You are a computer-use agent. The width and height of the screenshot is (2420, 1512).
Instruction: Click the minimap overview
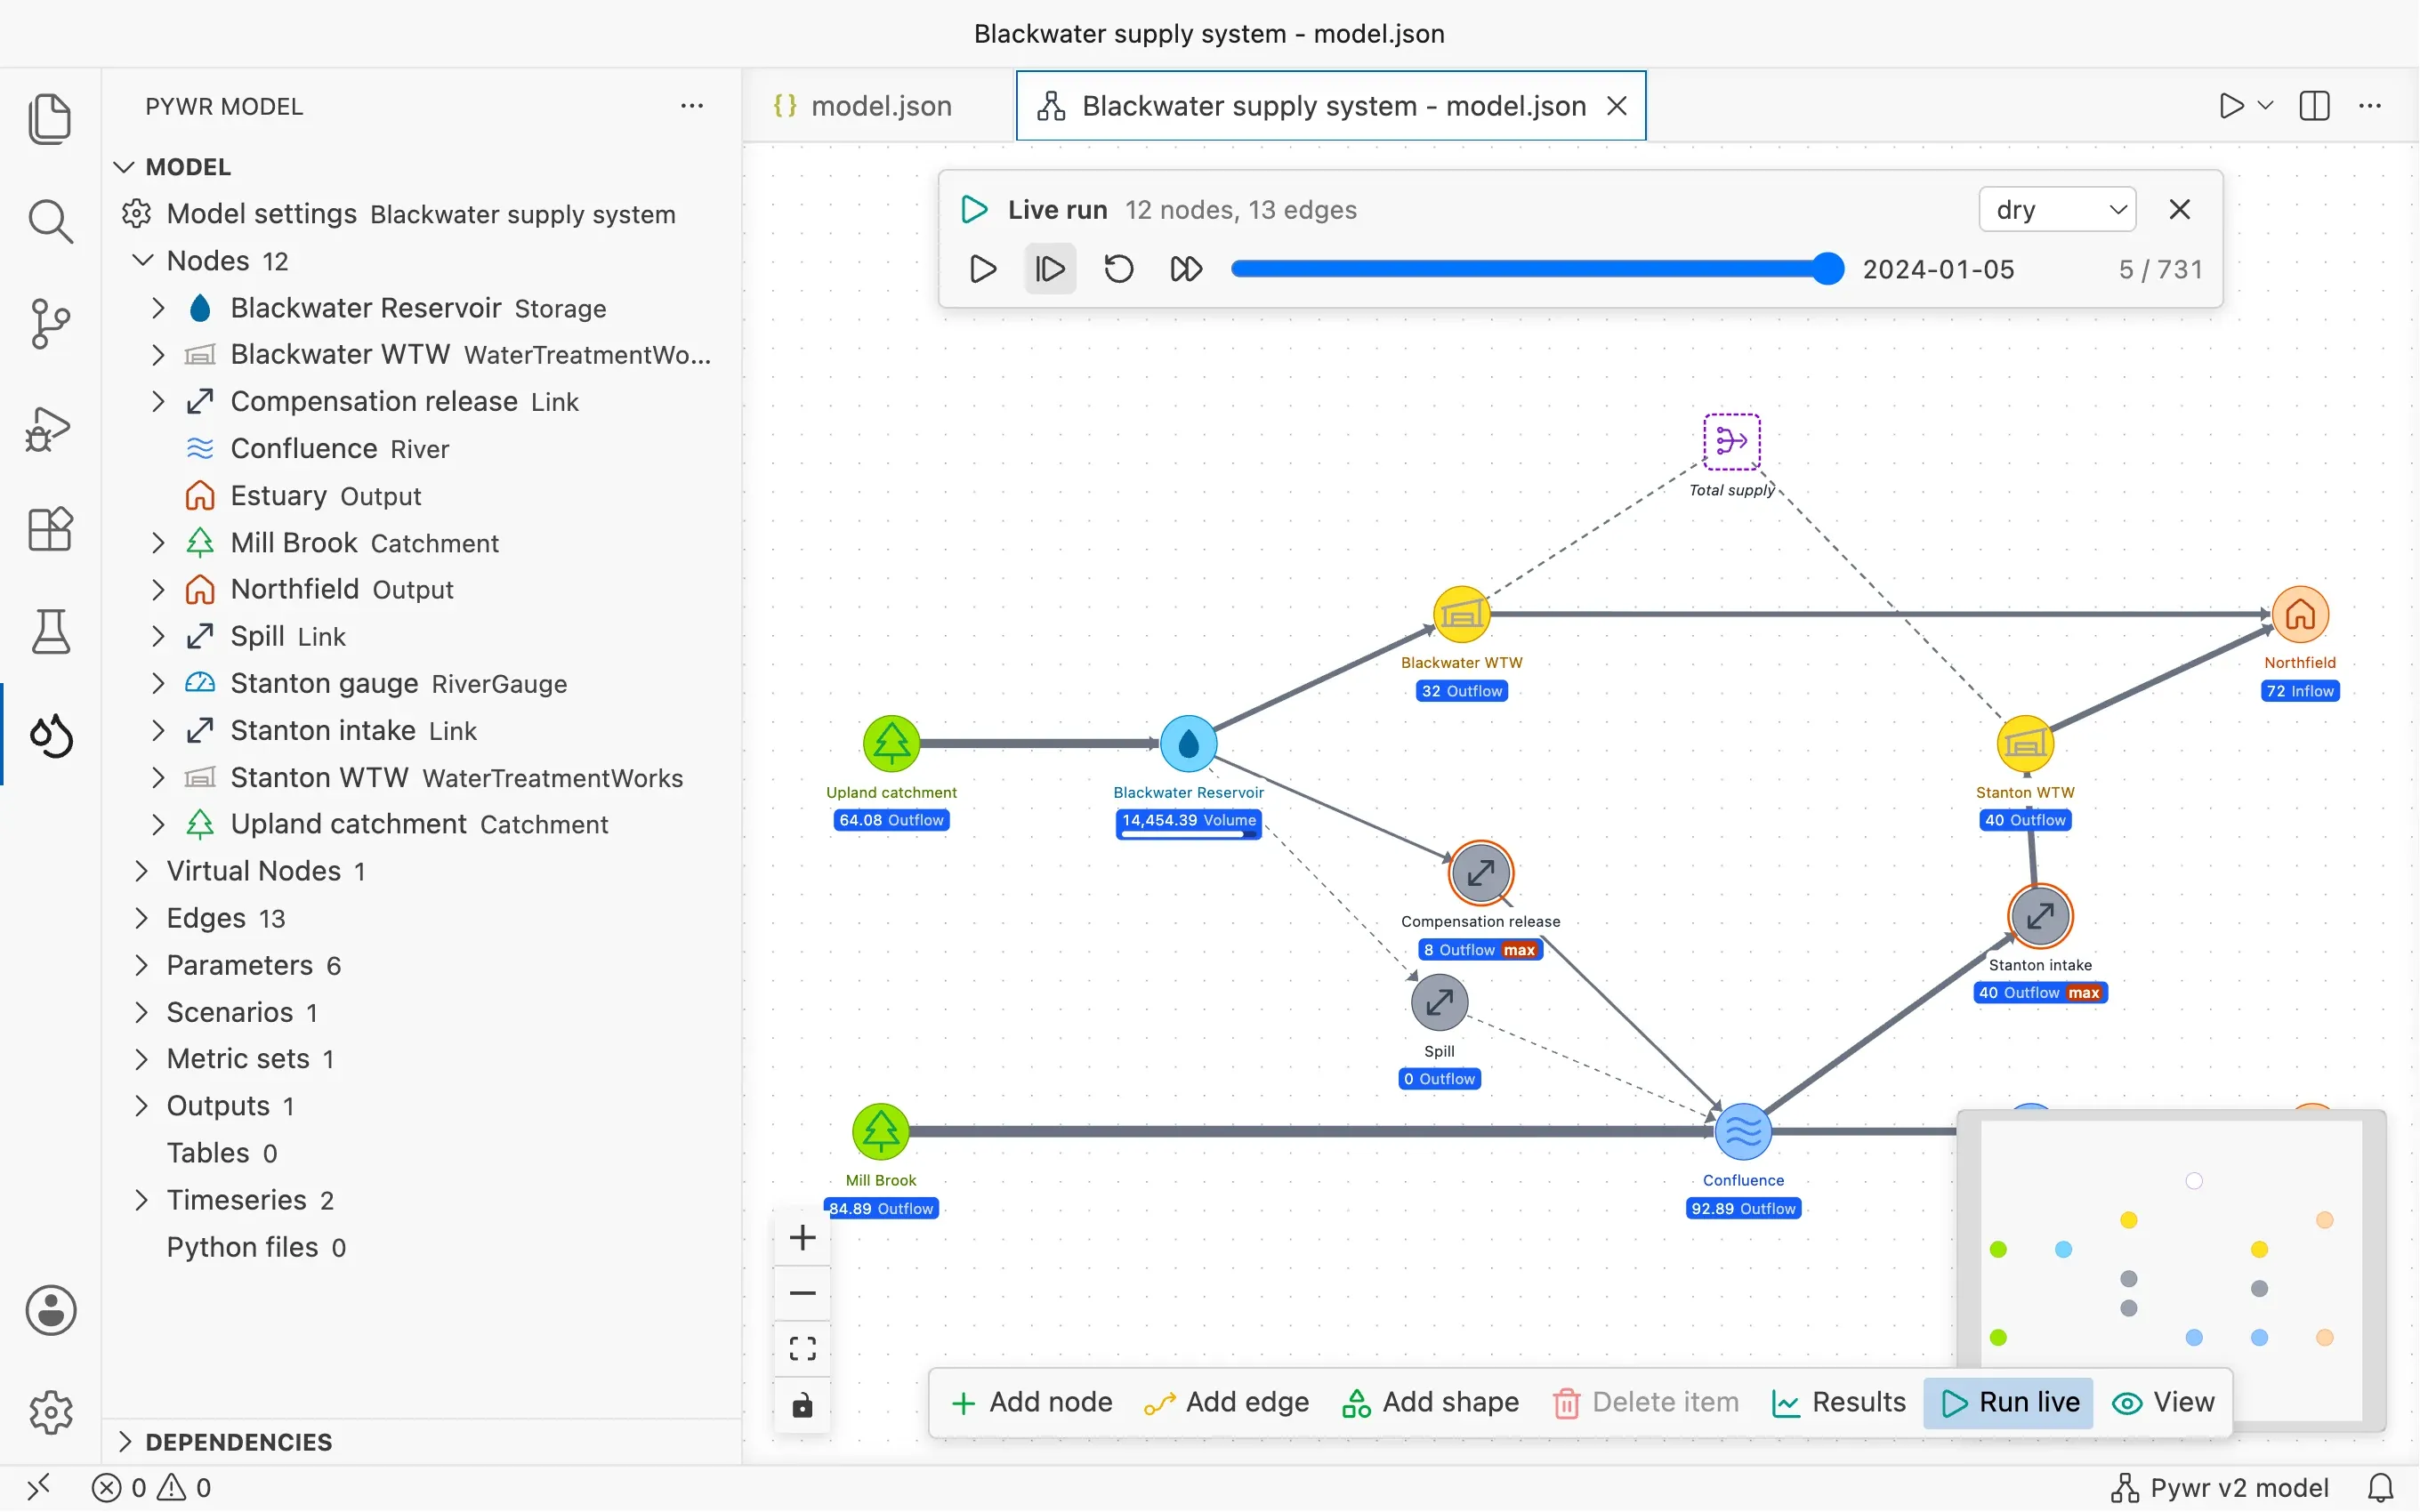coord(2171,1268)
